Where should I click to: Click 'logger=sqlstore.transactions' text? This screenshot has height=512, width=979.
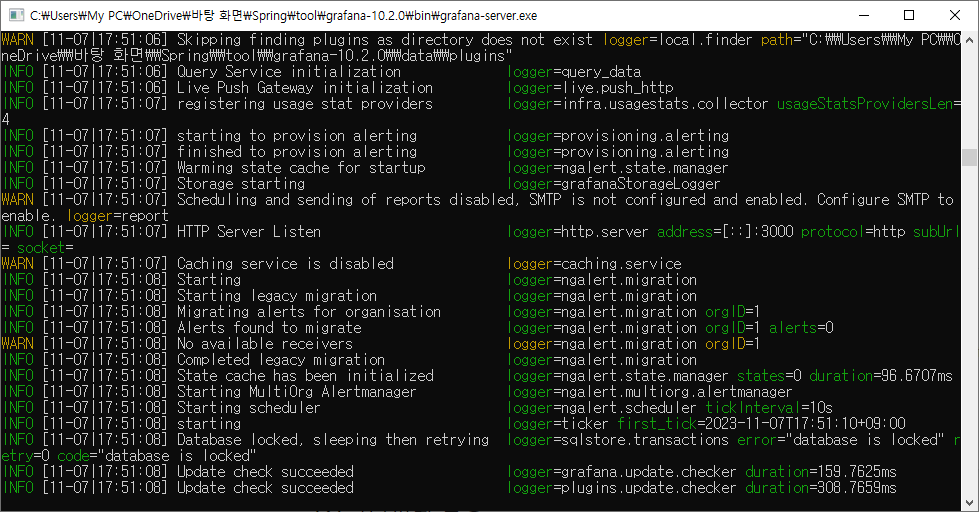(x=617, y=440)
